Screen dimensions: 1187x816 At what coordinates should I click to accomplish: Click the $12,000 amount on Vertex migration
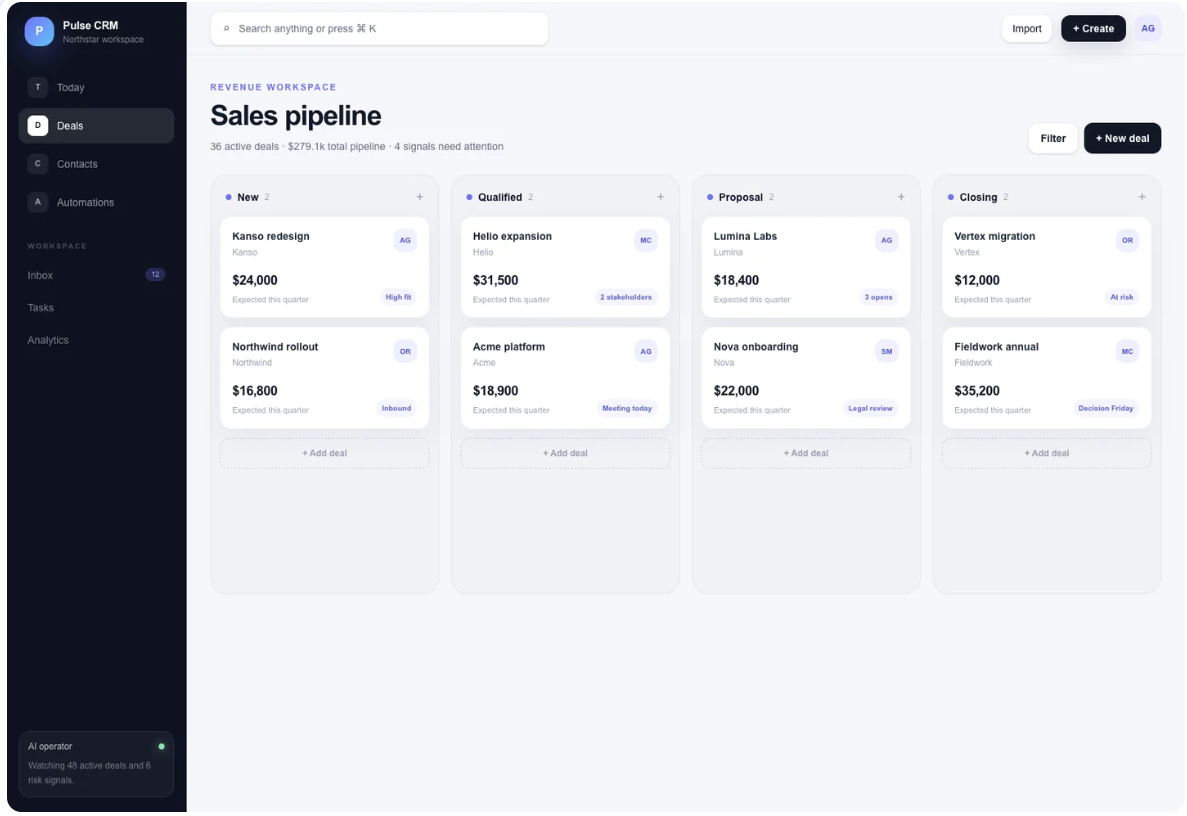(977, 280)
